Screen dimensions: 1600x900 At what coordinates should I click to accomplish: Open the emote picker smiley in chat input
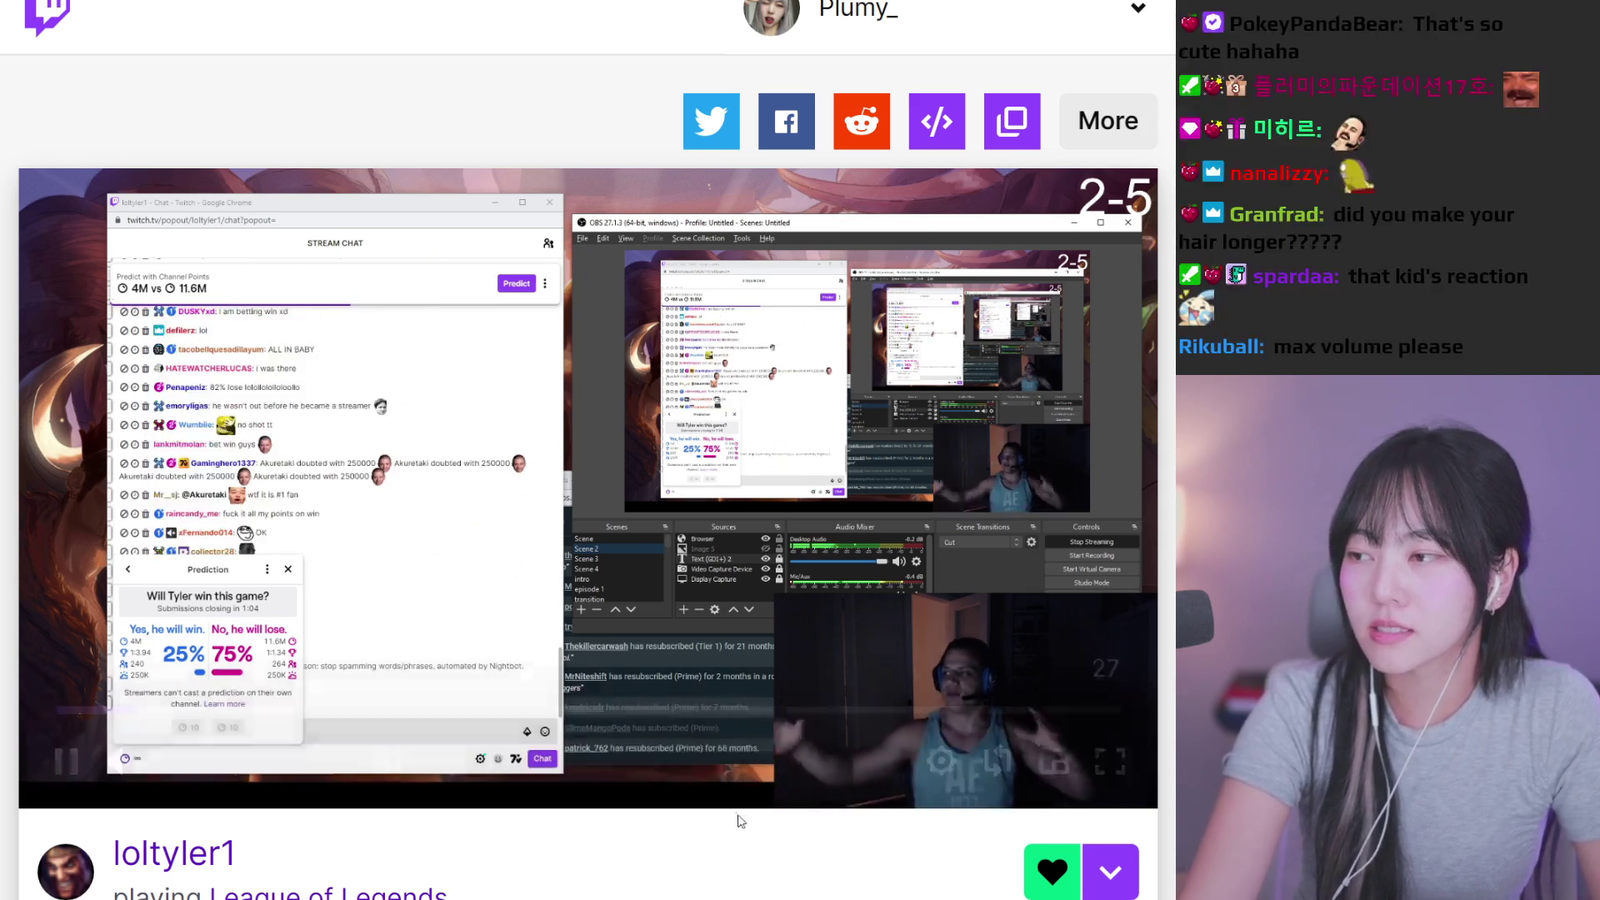[545, 732]
